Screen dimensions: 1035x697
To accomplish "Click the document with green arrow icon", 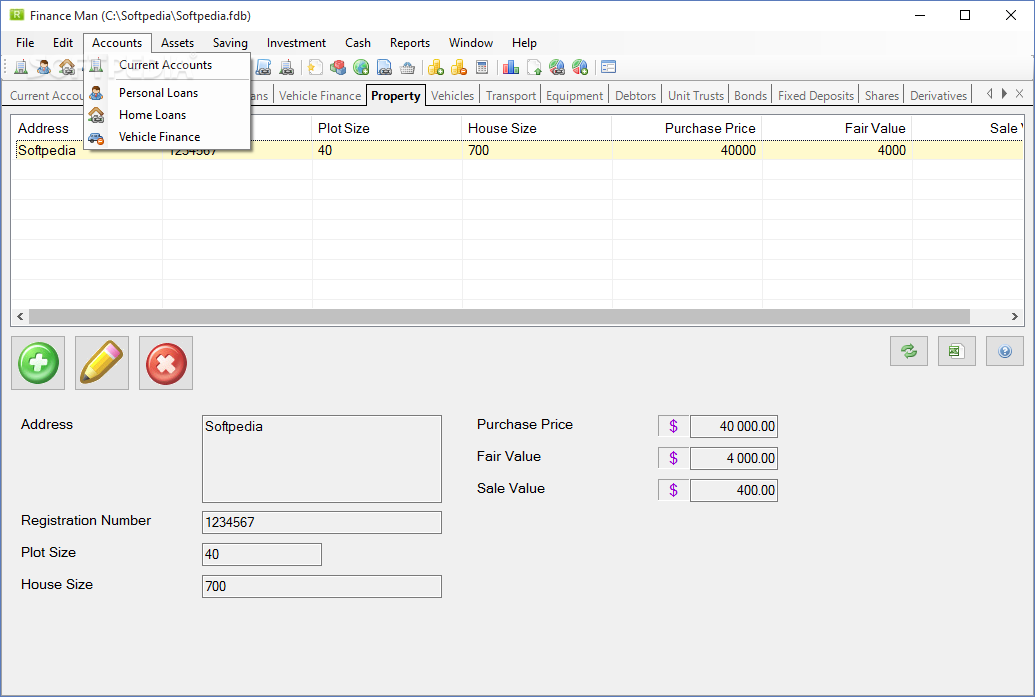I will click(534, 67).
